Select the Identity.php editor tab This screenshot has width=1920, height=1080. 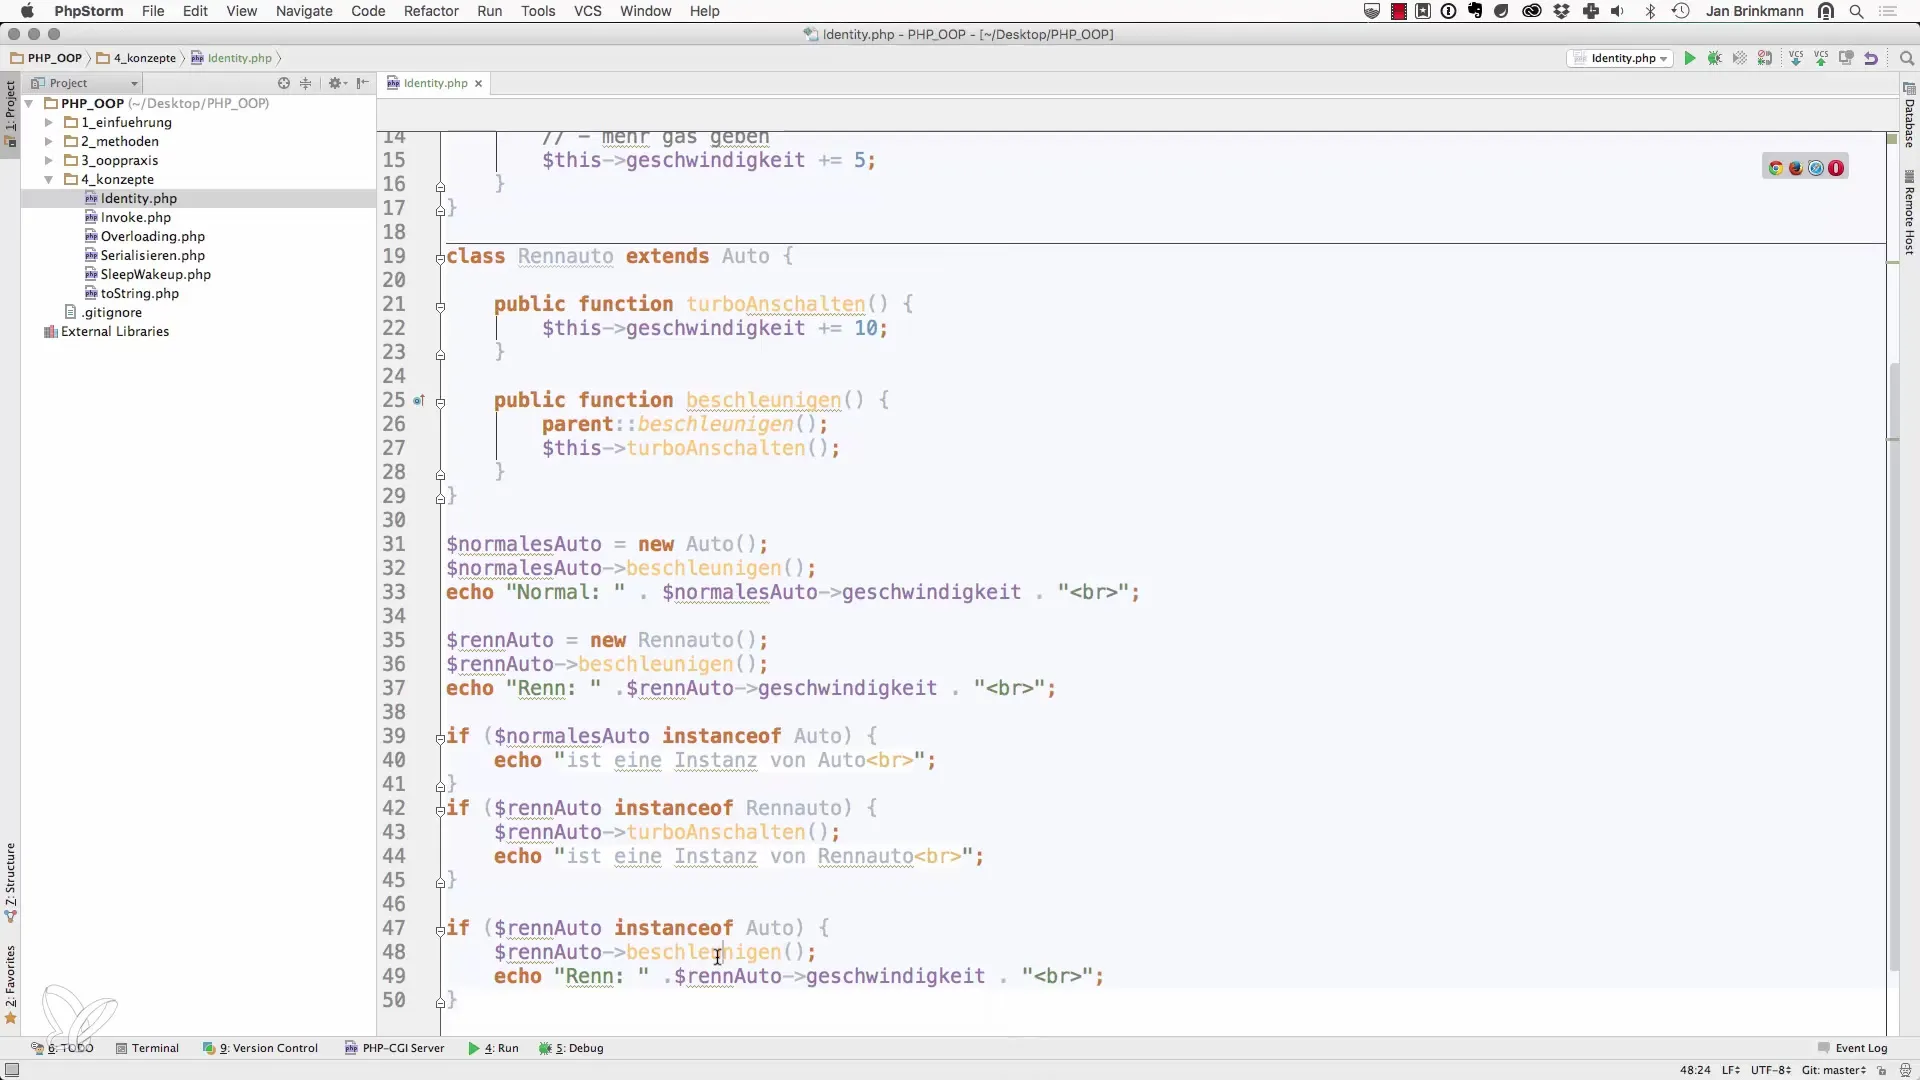pos(435,83)
